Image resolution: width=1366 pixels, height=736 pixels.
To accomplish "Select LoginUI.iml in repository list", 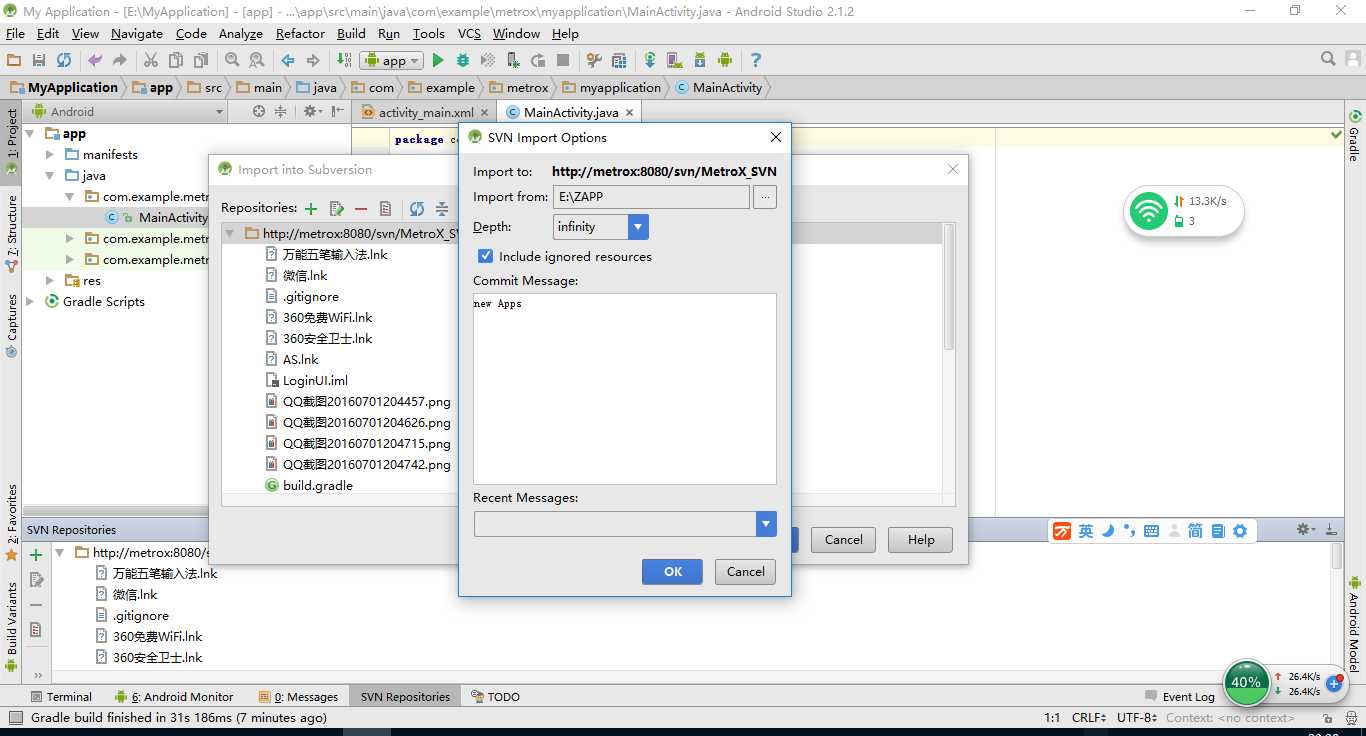I will (315, 380).
